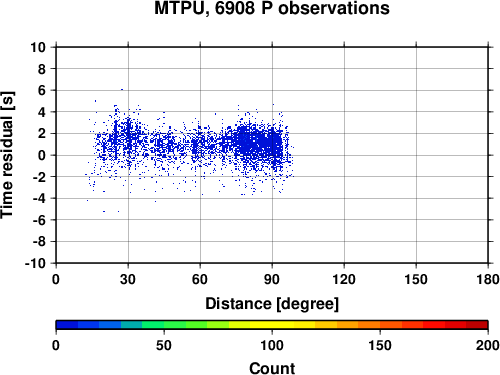Image resolution: width=500 pixels, height=375 pixels.
Task: Select the dark blue end of colorbar
Action: 67,325
